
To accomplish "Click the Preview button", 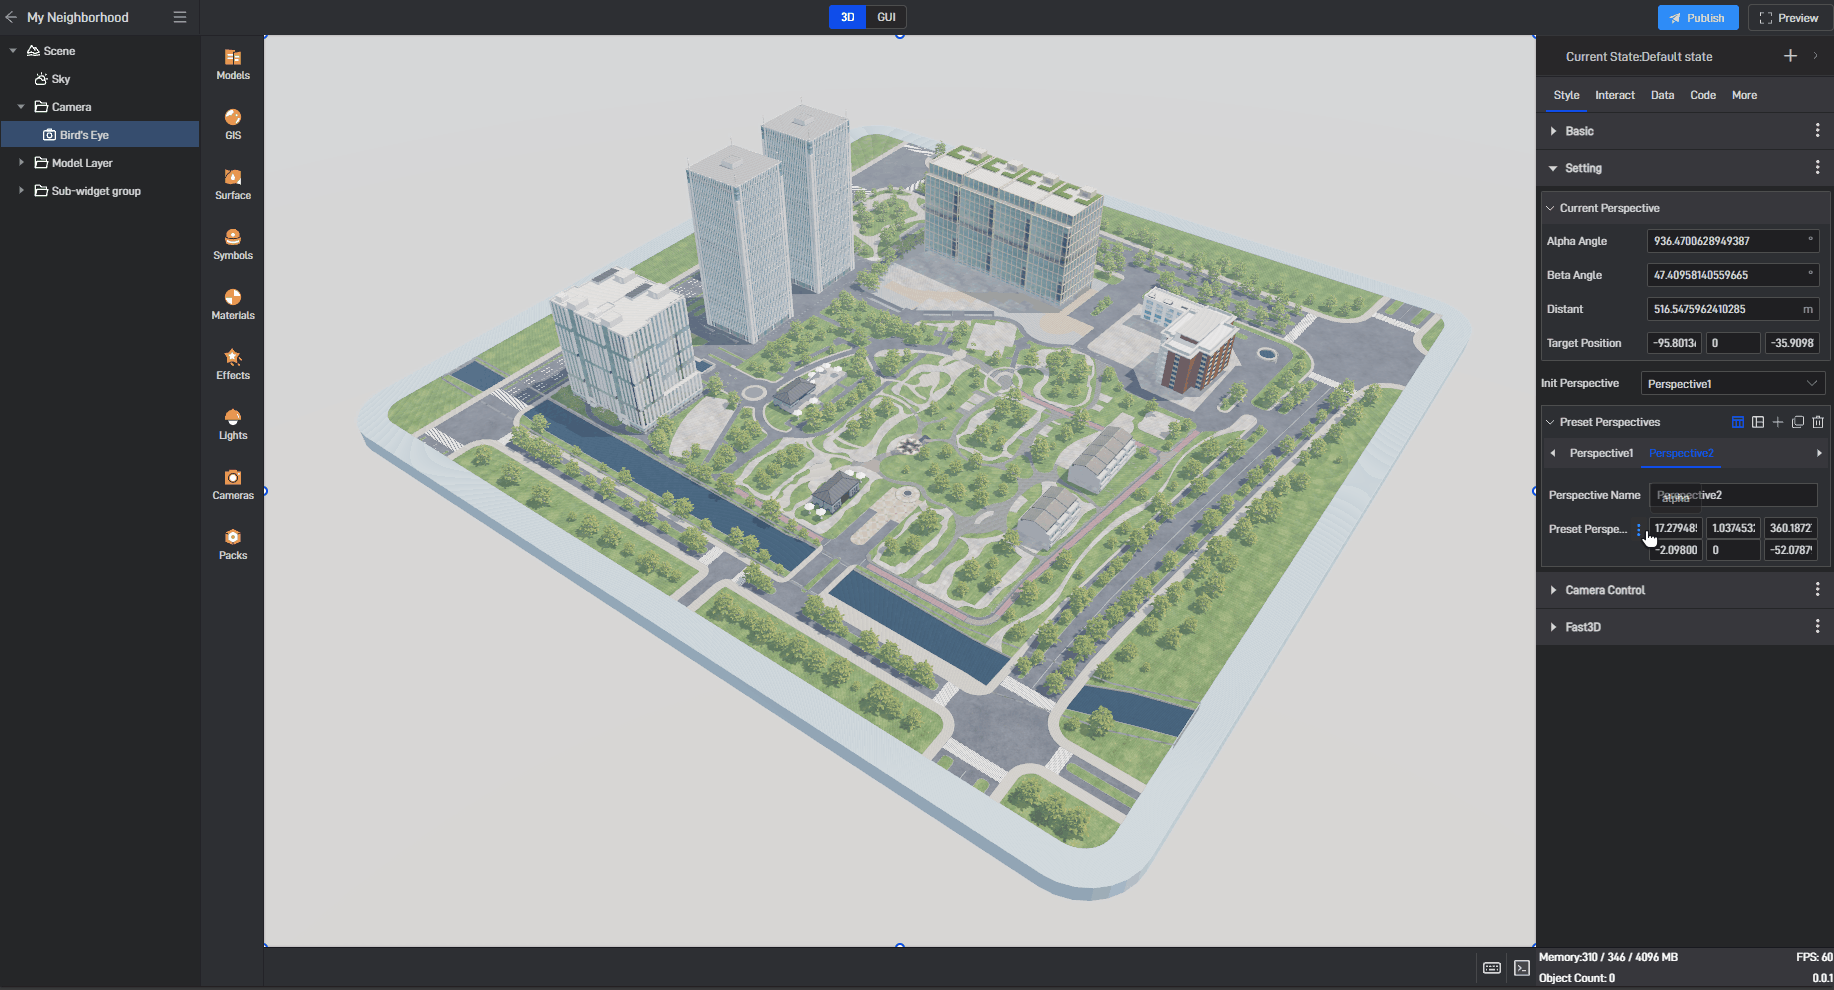I will click(1789, 18).
